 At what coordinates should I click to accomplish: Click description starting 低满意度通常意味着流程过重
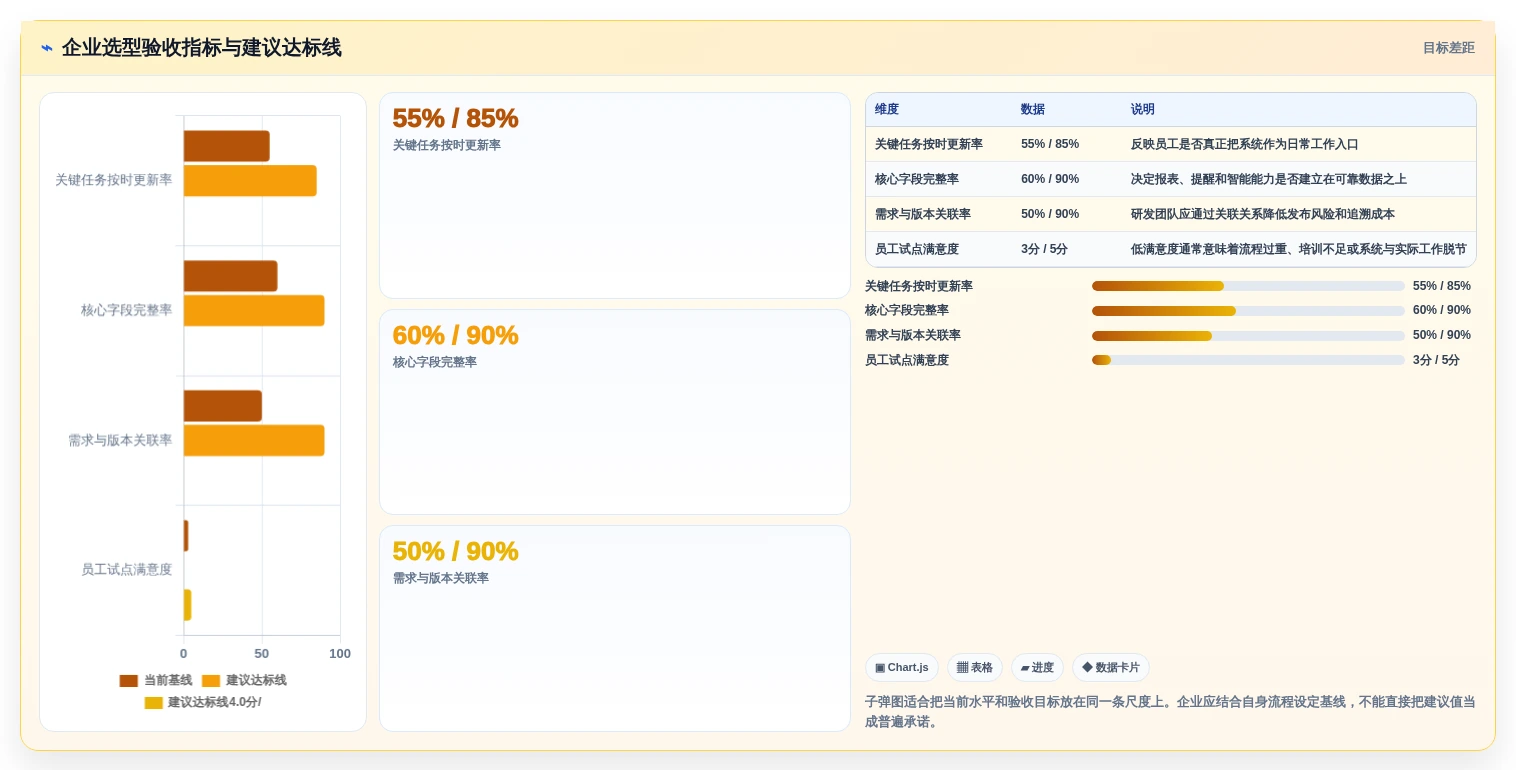1299,249
